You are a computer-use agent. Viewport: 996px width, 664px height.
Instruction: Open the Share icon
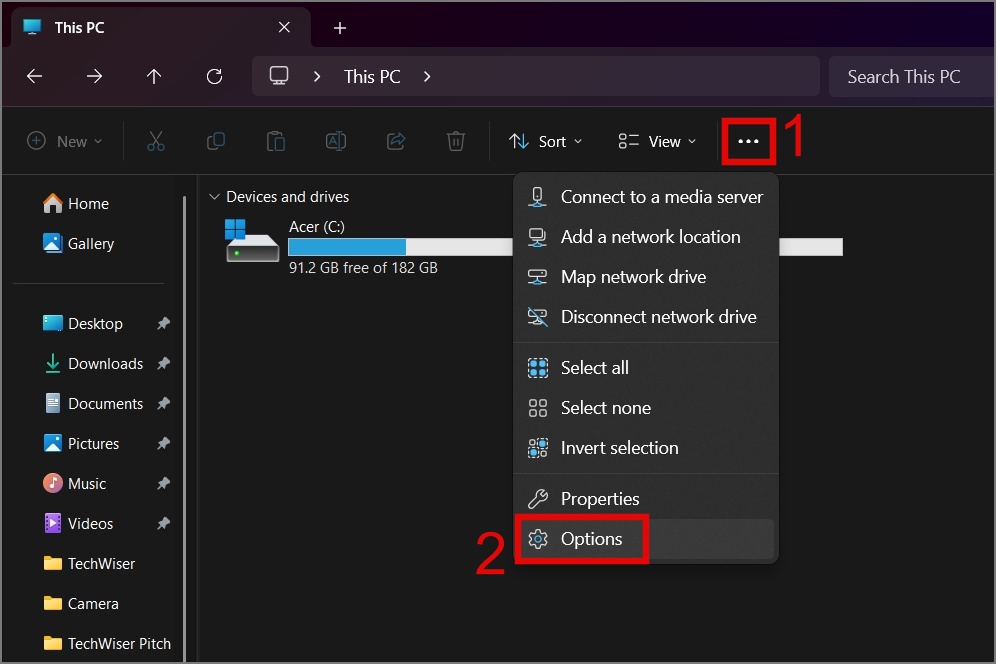click(396, 141)
